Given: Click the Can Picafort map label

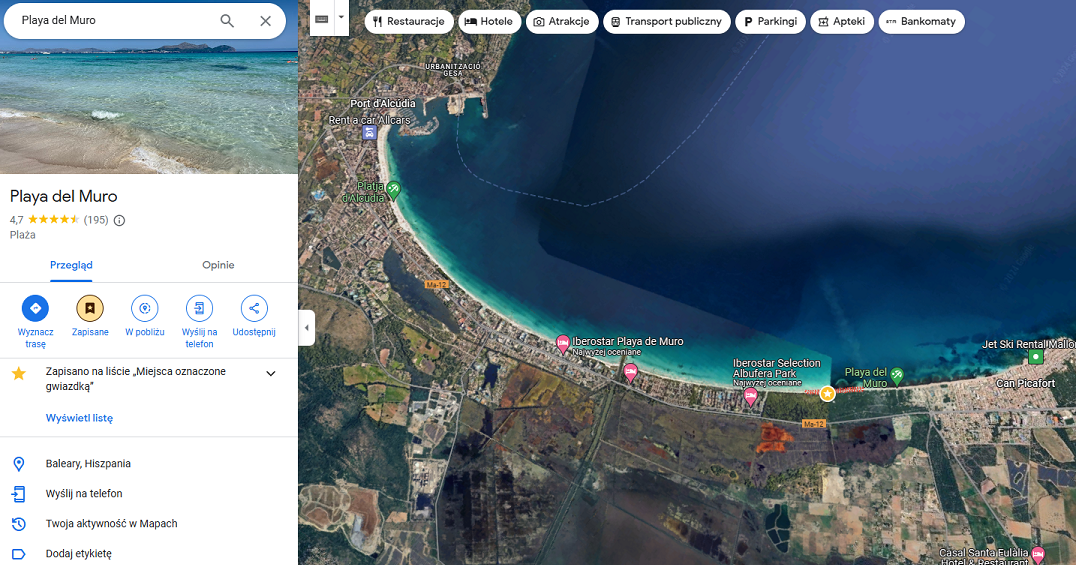Looking at the screenshot, I should click(1025, 384).
